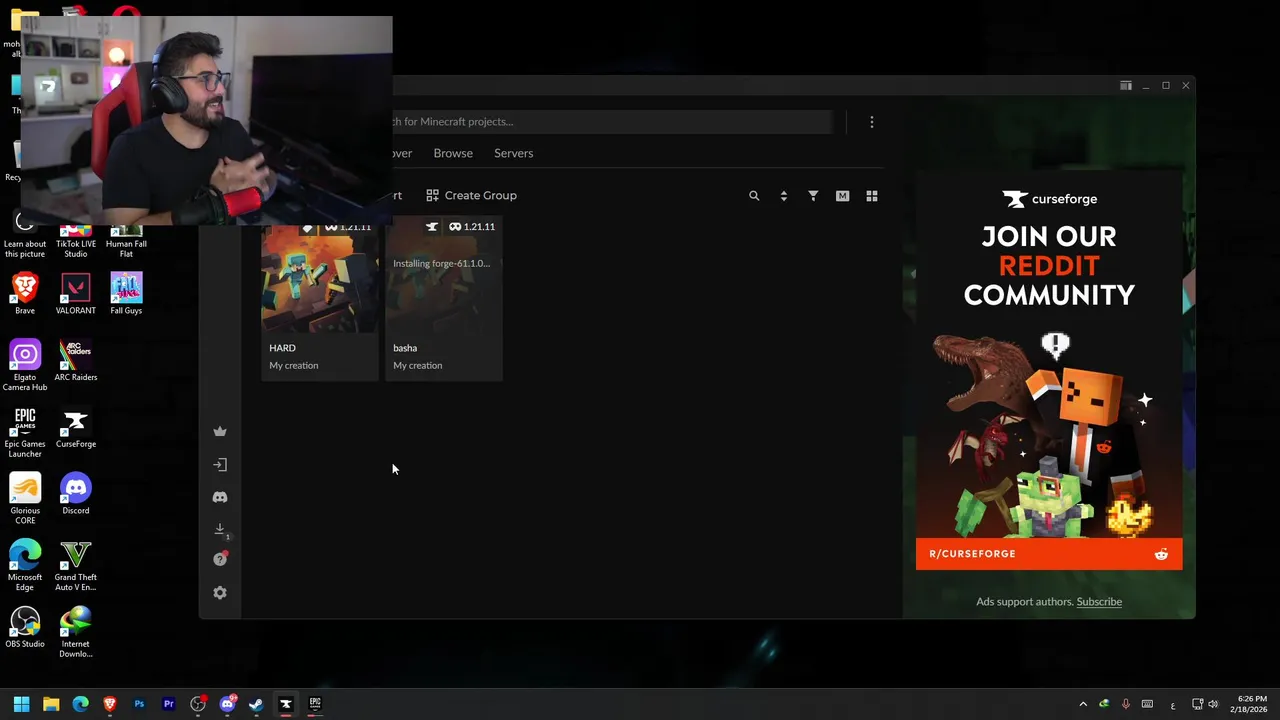Screen dimensions: 1280x720
Task: Click the sign-in arrow icon in sidebar
Action: (x=220, y=464)
